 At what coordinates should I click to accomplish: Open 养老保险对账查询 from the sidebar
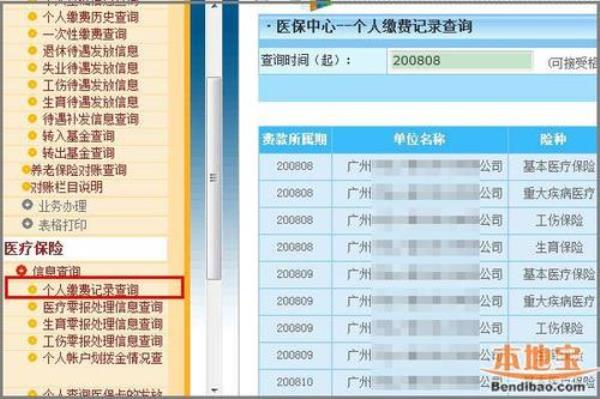tap(78, 170)
